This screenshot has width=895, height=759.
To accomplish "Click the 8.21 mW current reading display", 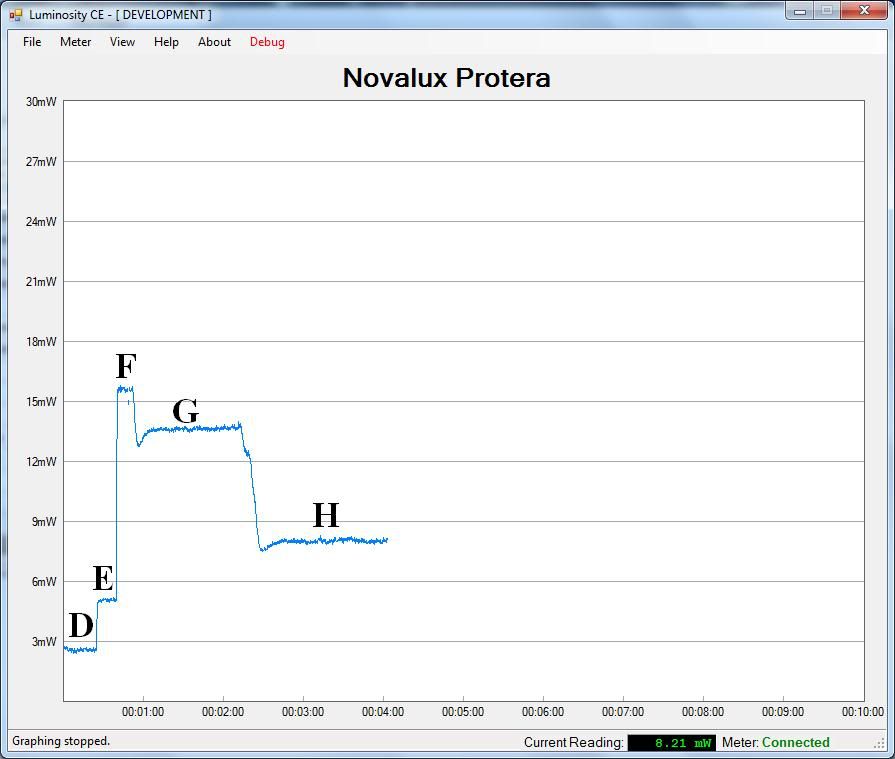I will point(671,742).
